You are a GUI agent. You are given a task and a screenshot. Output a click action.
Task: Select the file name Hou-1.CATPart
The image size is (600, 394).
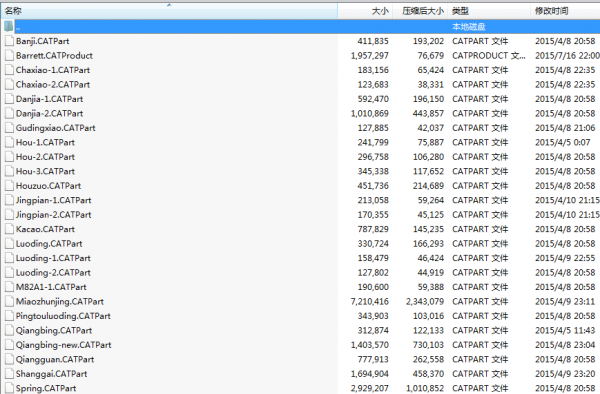45,143
